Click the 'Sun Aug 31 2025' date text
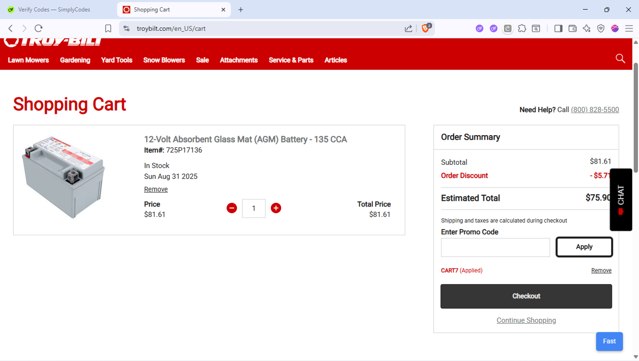This screenshot has width=639, height=361. pos(170,176)
